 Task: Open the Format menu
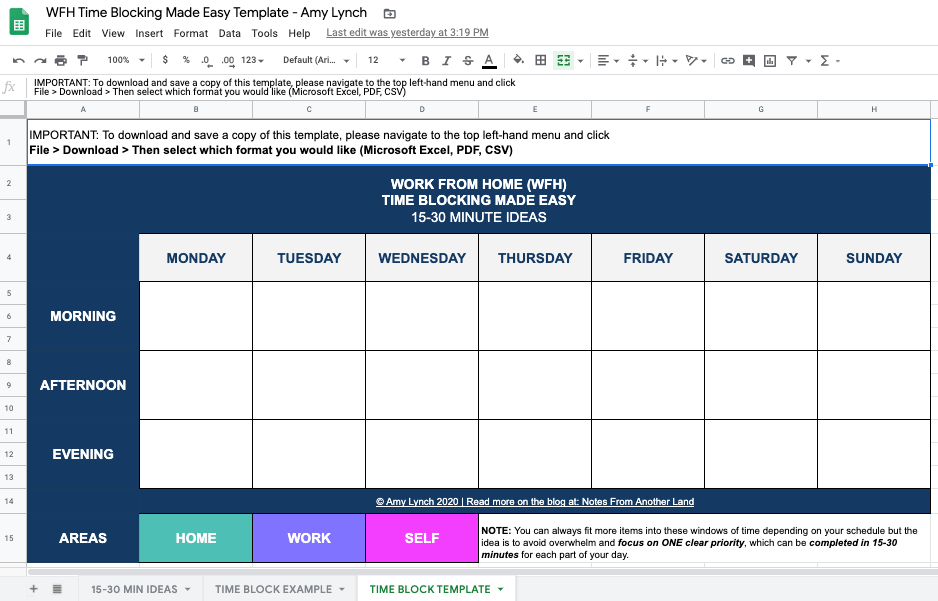click(x=191, y=33)
